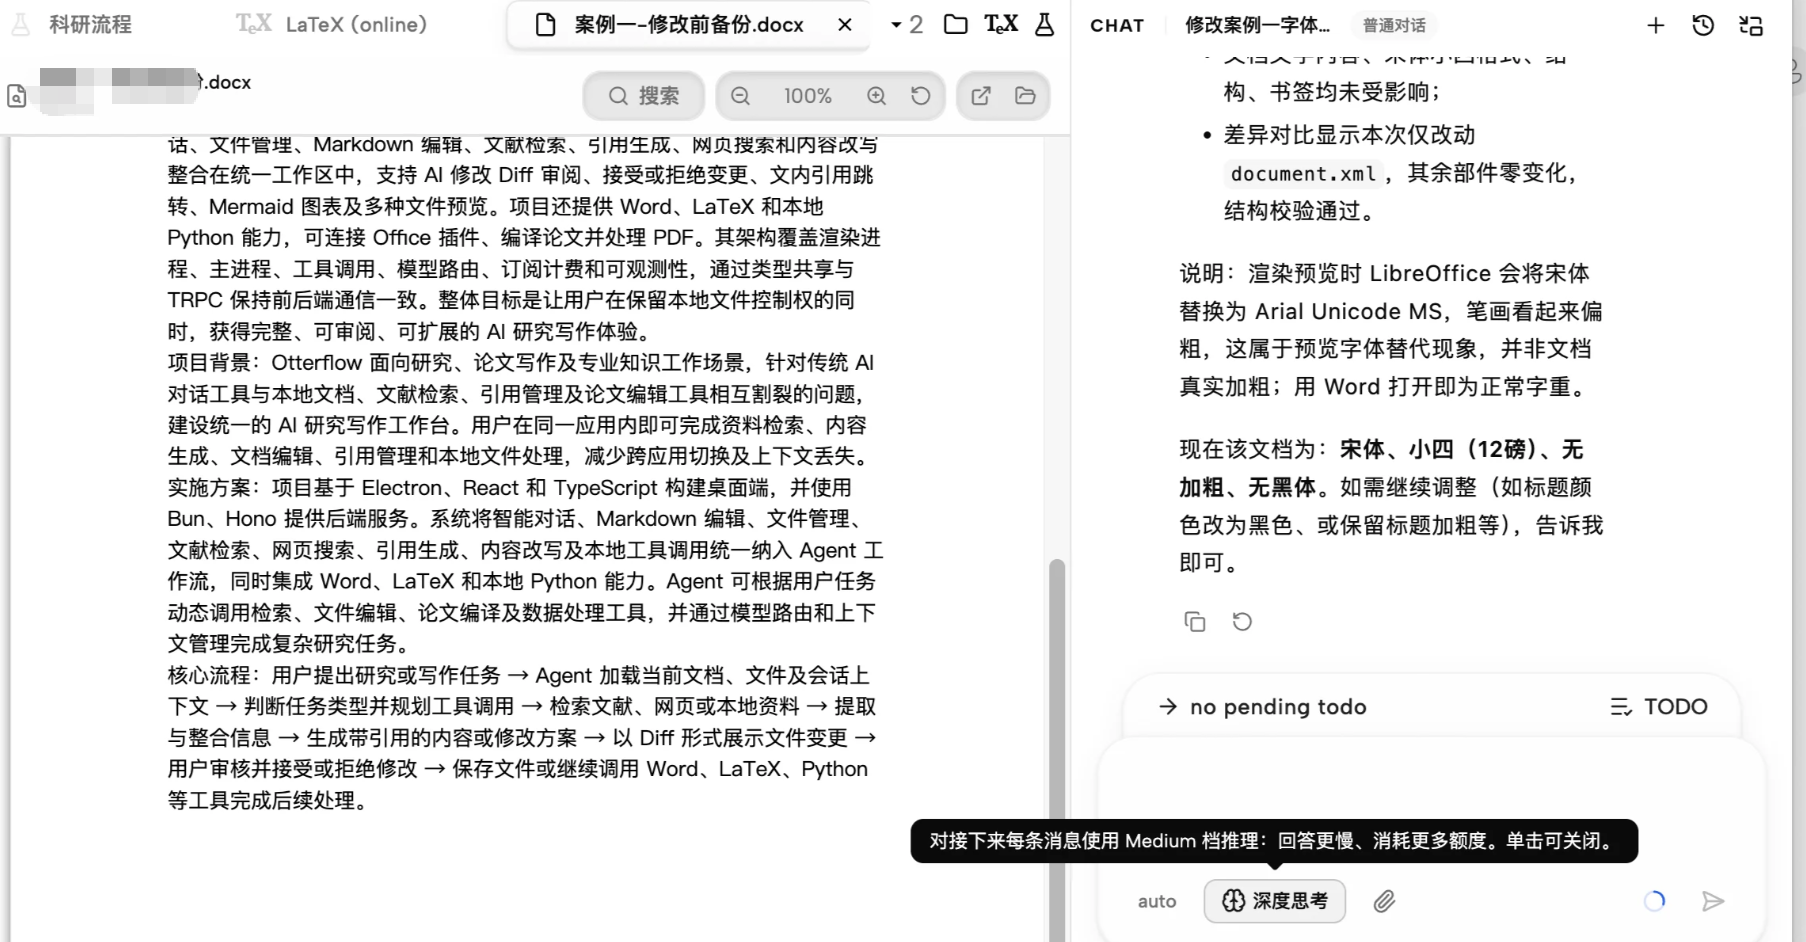The image size is (1806, 942).
Task: Click the document.xml code label in chat
Action: point(1303,174)
